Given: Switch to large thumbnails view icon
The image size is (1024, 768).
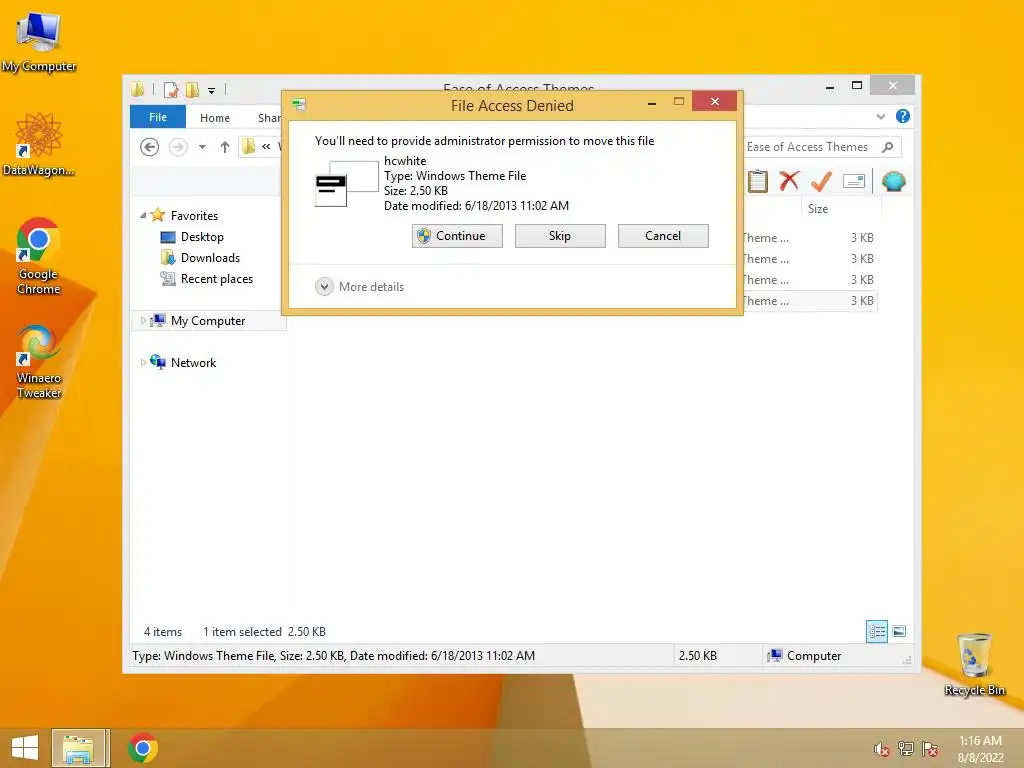Looking at the screenshot, I should point(899,631).
